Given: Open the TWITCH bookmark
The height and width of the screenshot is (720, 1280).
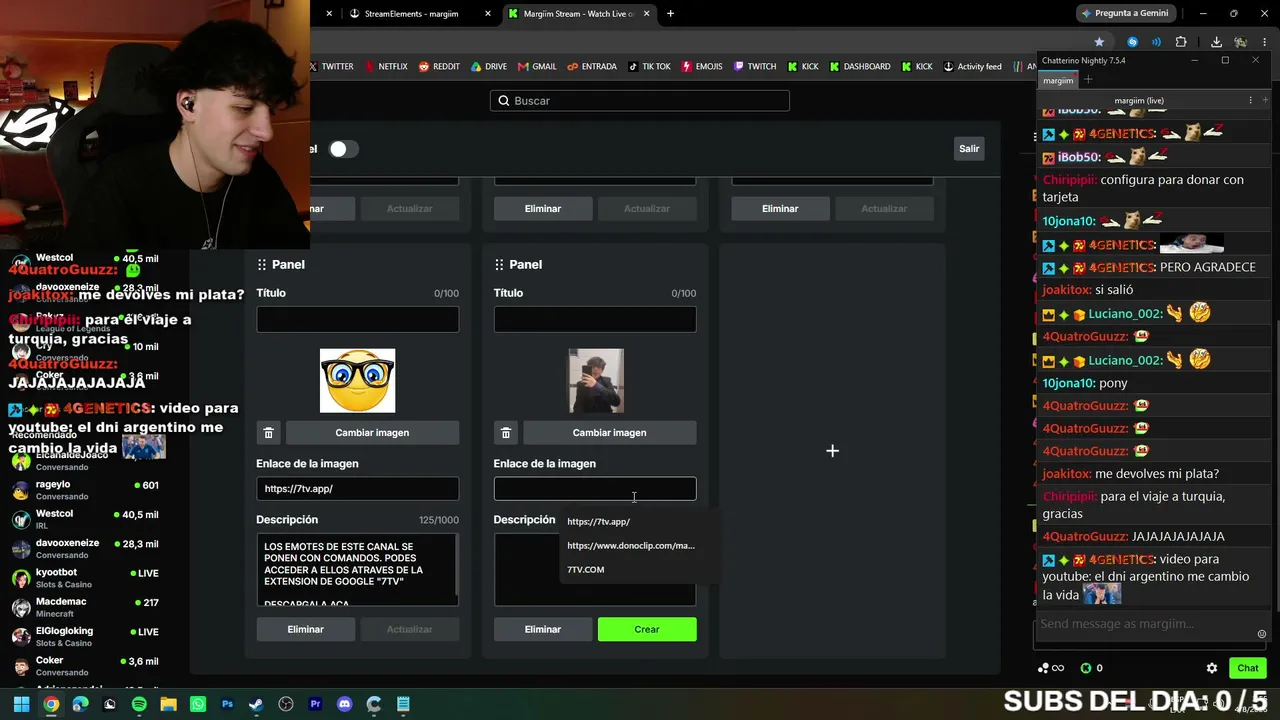Looking at the screenshot, I should tap(755, 66).
